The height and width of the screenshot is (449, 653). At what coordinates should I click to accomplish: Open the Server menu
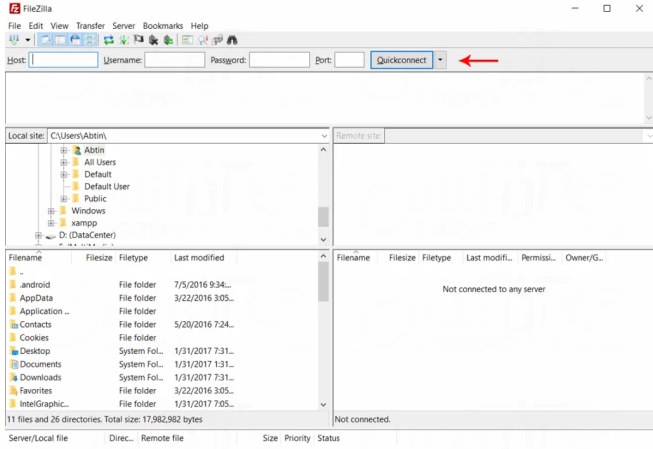click(124, 26)
